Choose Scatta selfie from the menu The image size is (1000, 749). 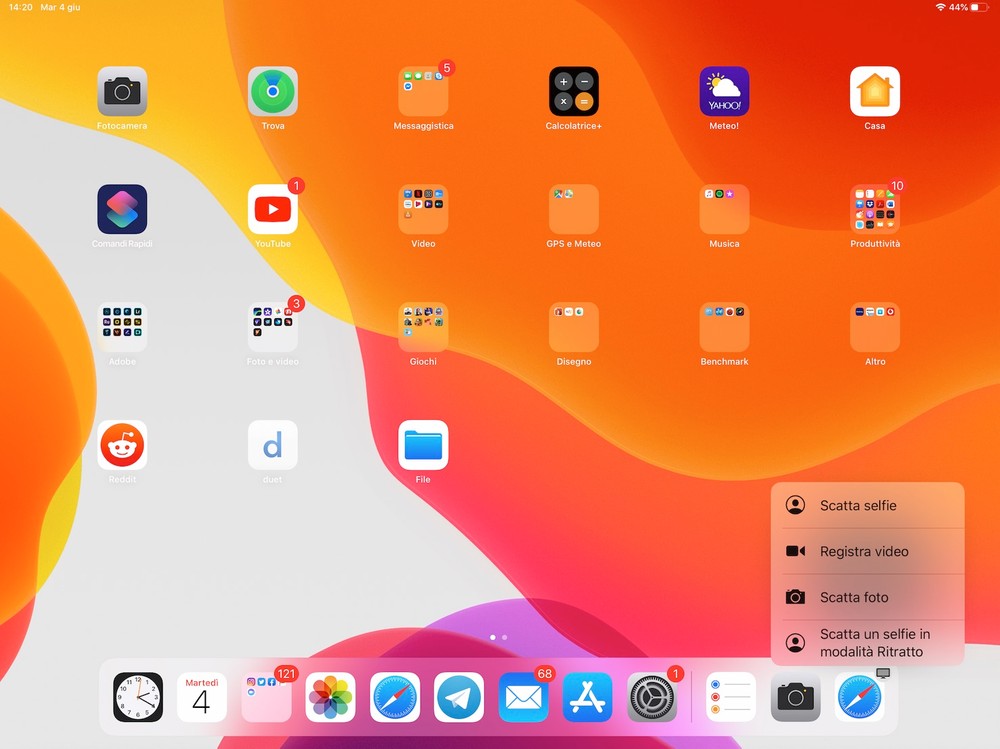(867, 505)
